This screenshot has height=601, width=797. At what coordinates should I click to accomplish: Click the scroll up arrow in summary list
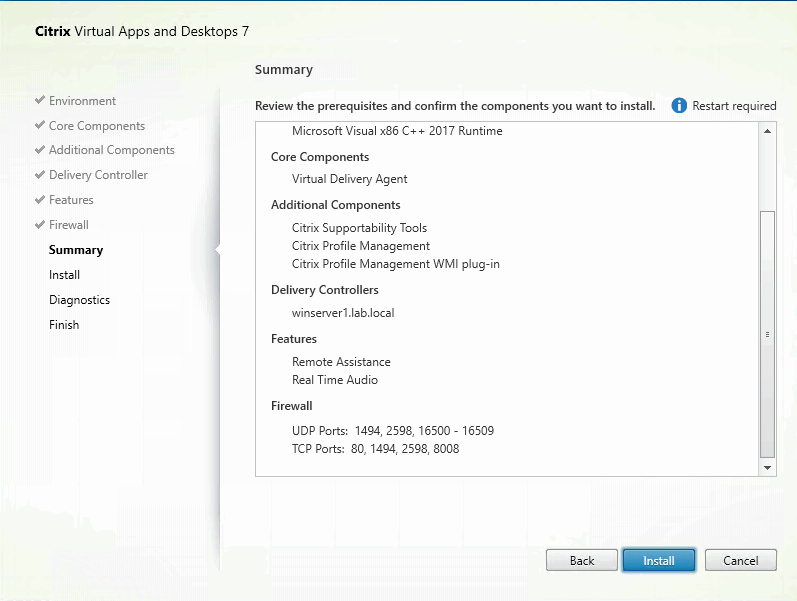click(x=768, y=131)
